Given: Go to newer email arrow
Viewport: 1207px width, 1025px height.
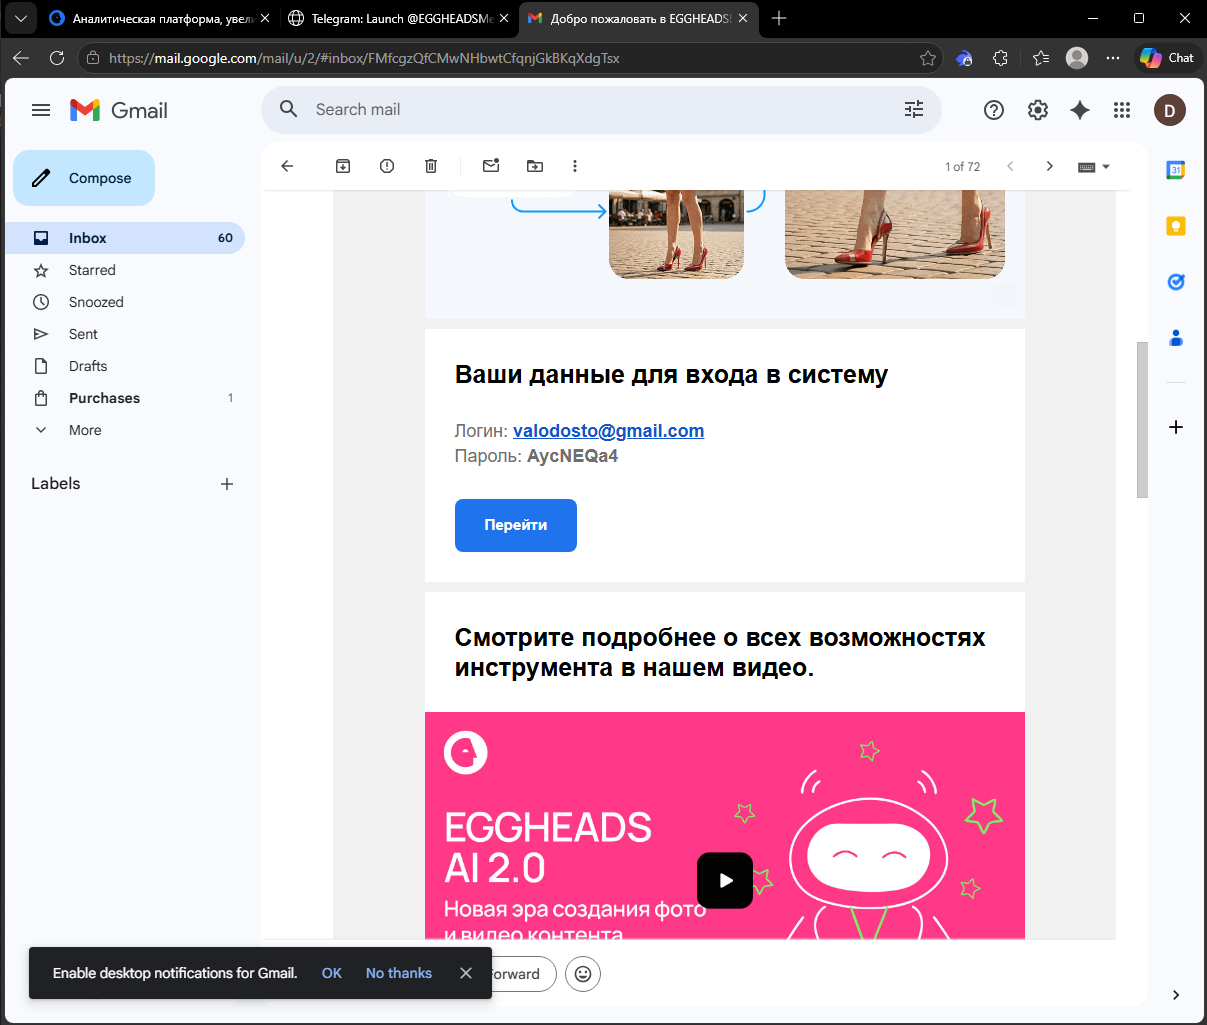Looking at the screenshot, I should click(1010, 166).
